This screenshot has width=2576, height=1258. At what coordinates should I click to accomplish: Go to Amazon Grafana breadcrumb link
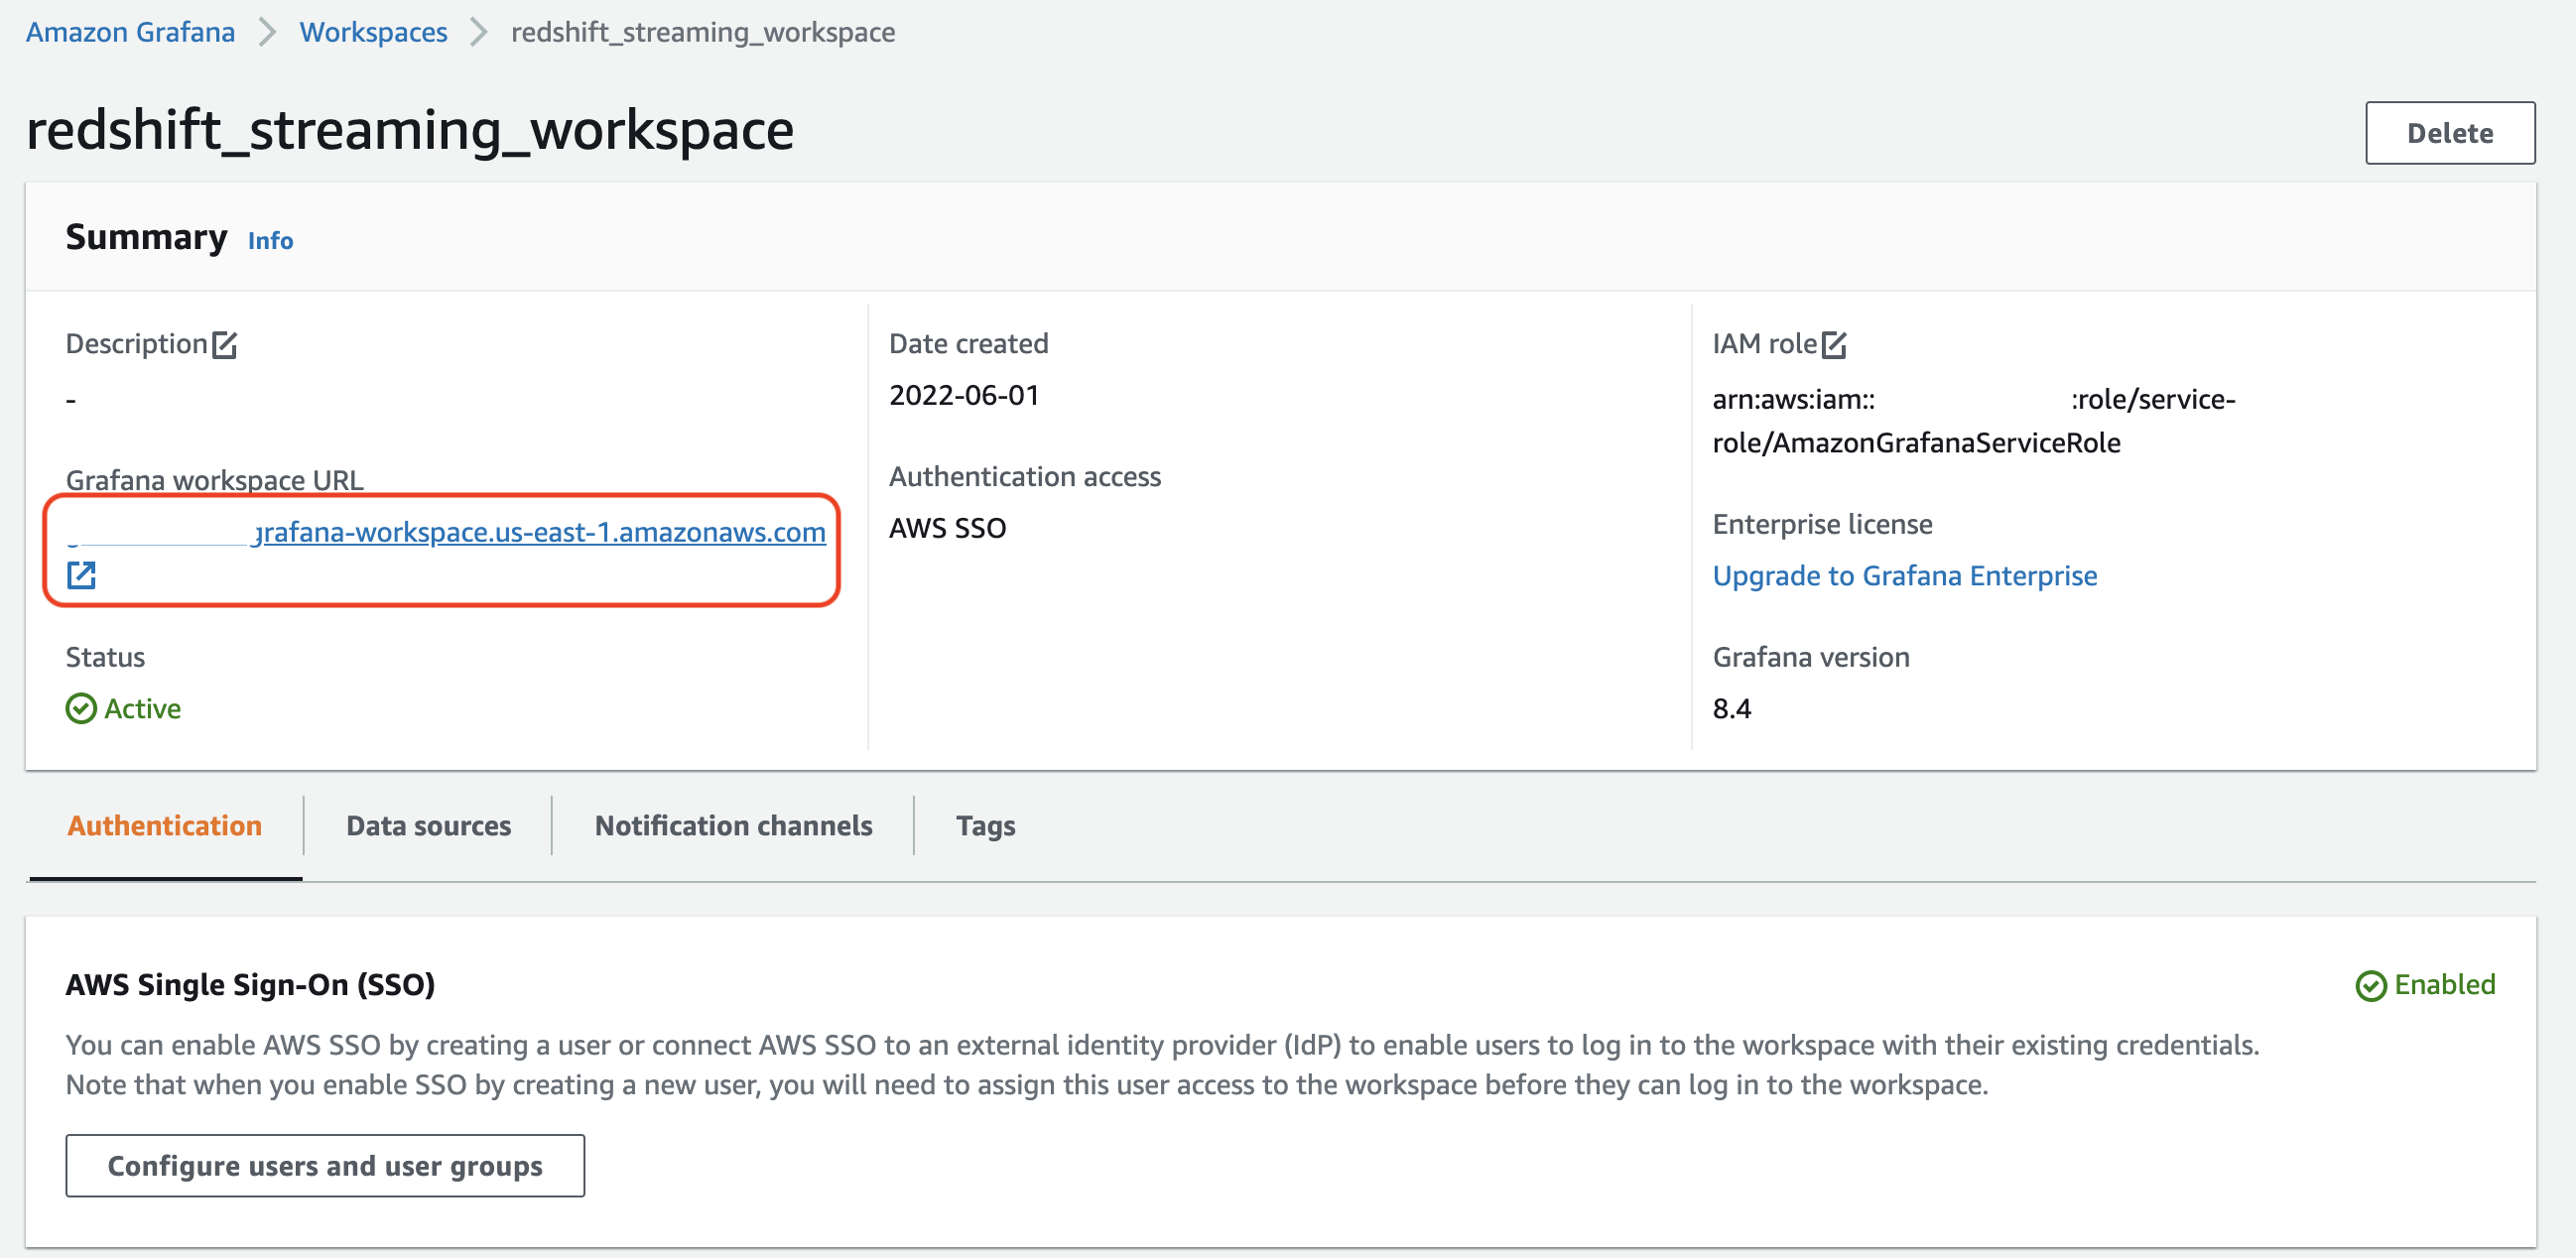(130, 32)
